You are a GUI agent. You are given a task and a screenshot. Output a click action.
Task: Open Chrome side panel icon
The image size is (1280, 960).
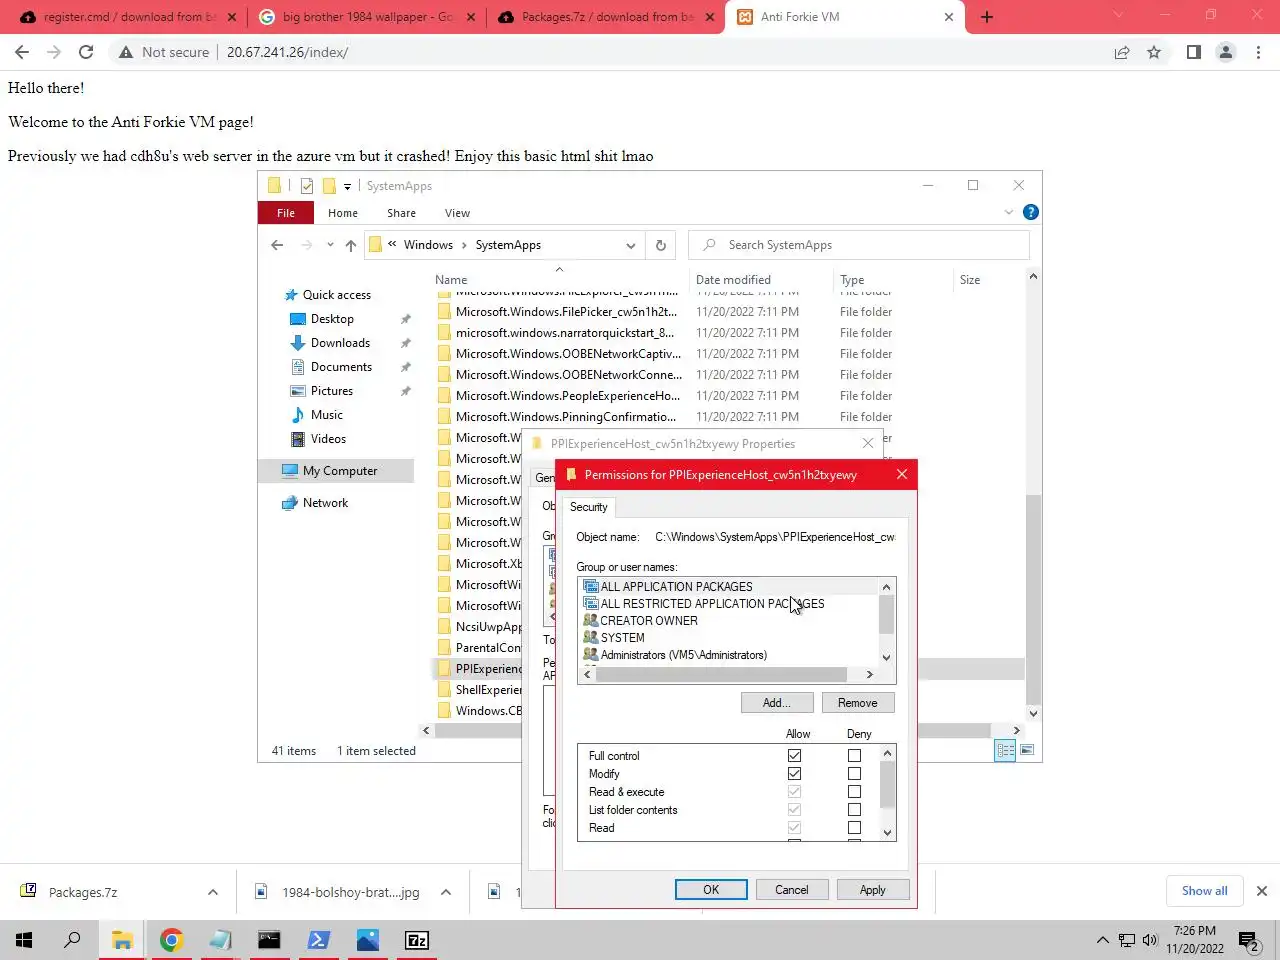point(1193,52)
